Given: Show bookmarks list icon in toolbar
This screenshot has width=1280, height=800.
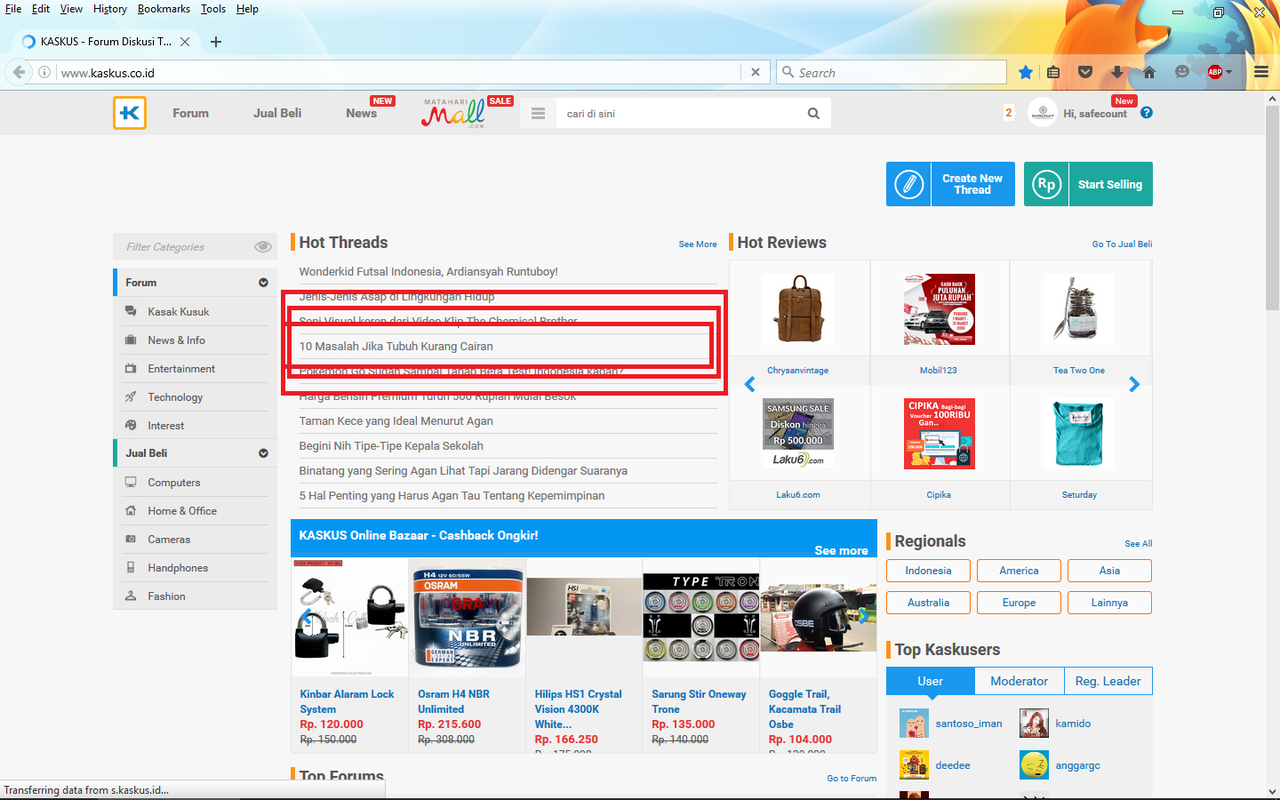Looking at the screenshot, I should coord(1053,72).
